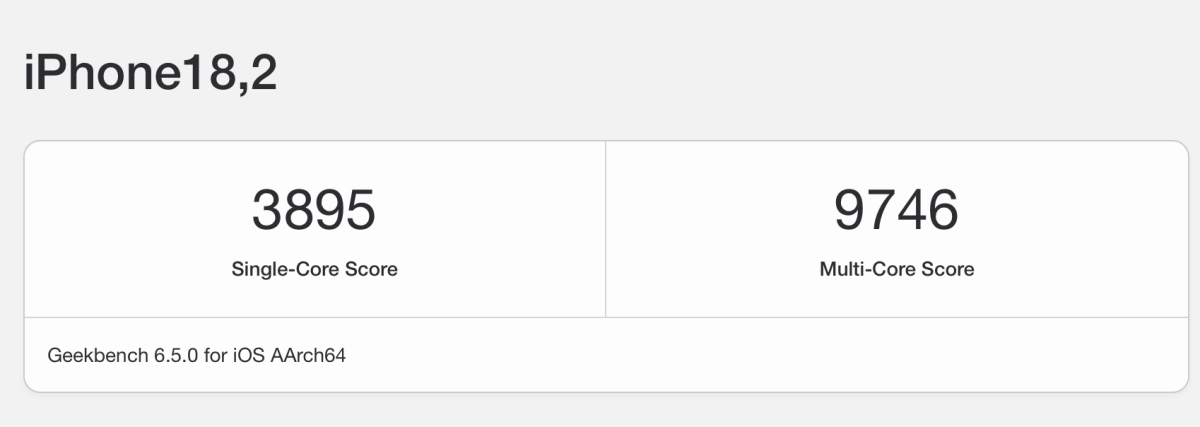Viewport: 1200px width, 427px height.
Task: Click the word Score in Single-Core Score
Action: (375, 269)
